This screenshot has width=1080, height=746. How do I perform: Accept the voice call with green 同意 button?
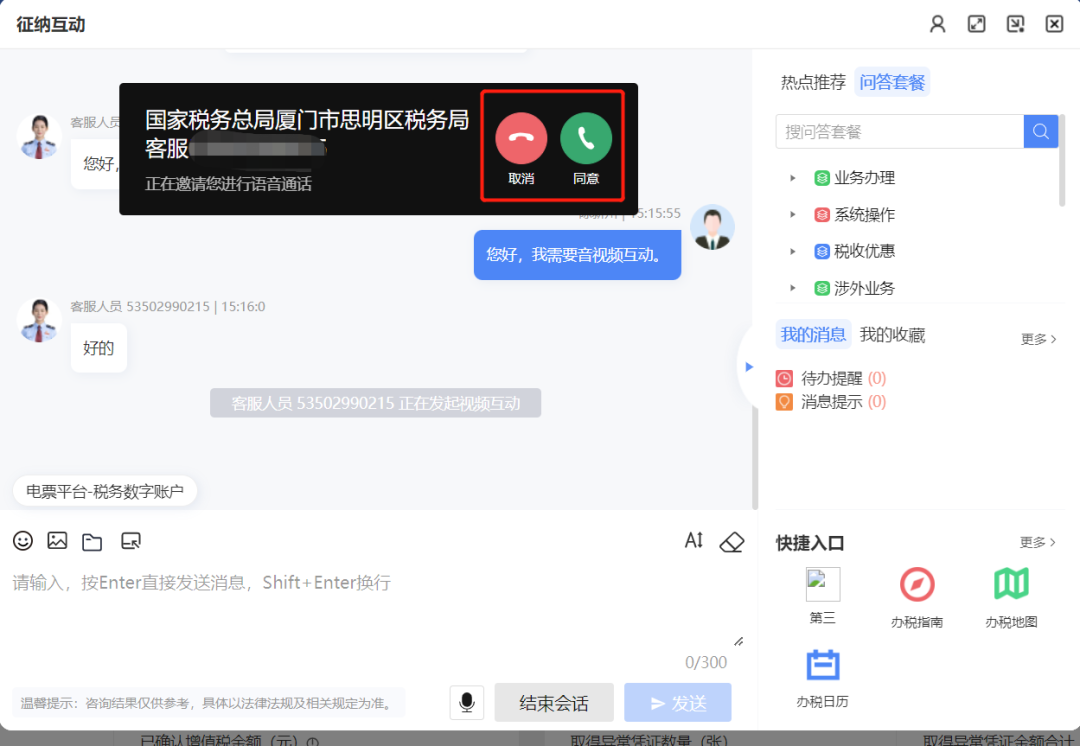click(x=585, y=138)
